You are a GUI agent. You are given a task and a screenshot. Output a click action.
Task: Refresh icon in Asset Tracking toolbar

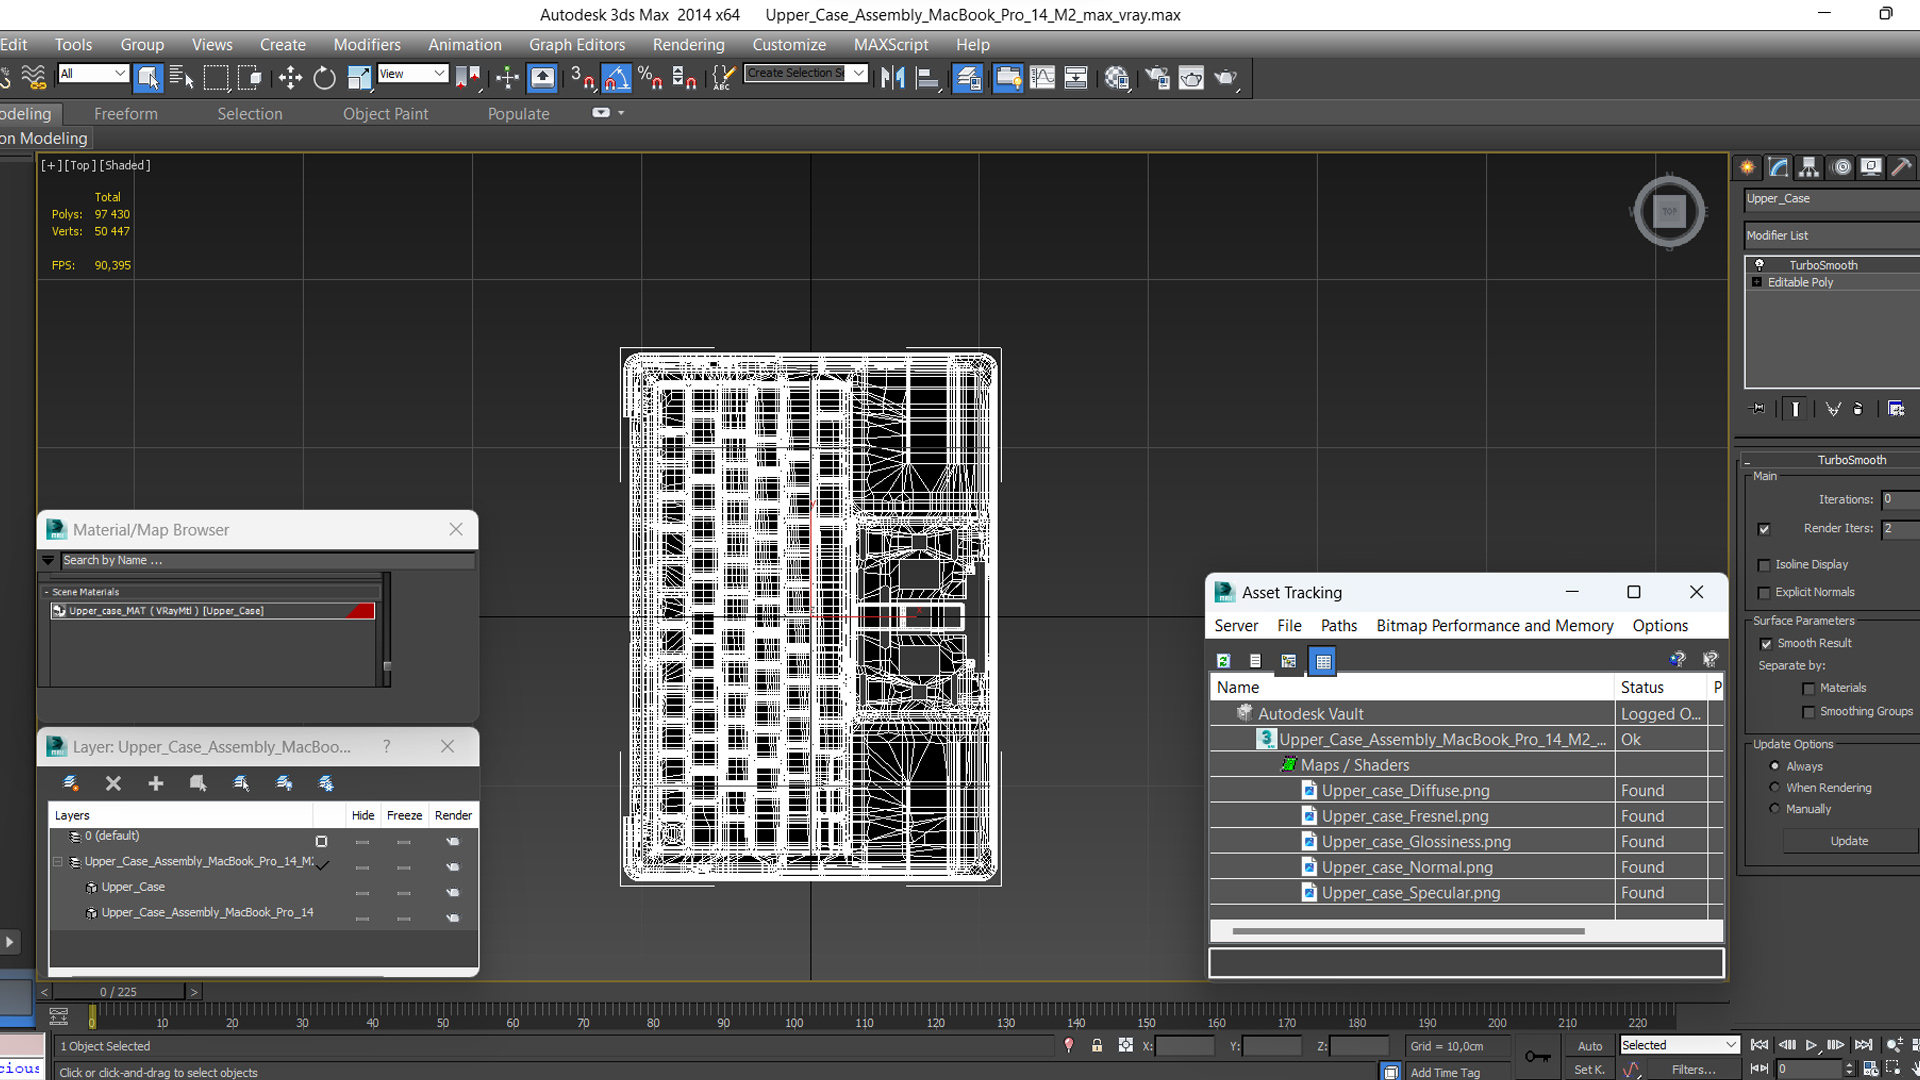click(x=1223, y=661)
